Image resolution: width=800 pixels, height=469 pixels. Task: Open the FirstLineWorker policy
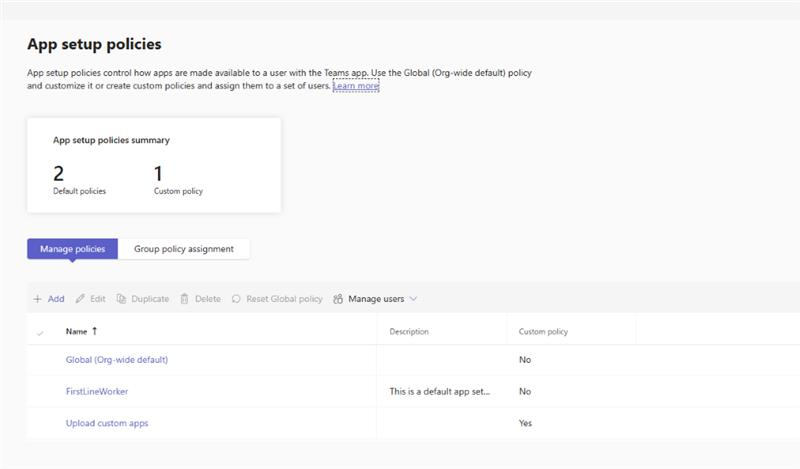click(97, 391)
